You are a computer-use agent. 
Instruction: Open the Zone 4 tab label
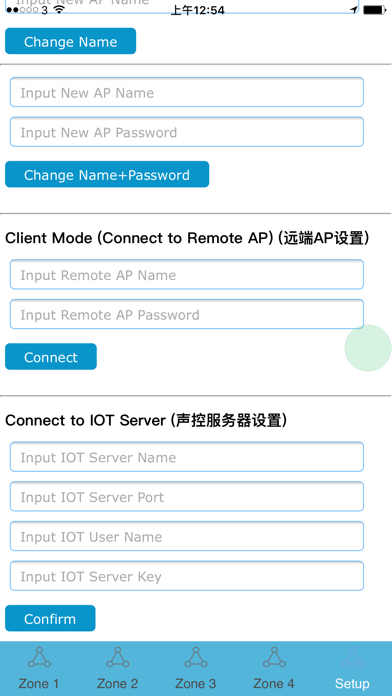(274, 684)
